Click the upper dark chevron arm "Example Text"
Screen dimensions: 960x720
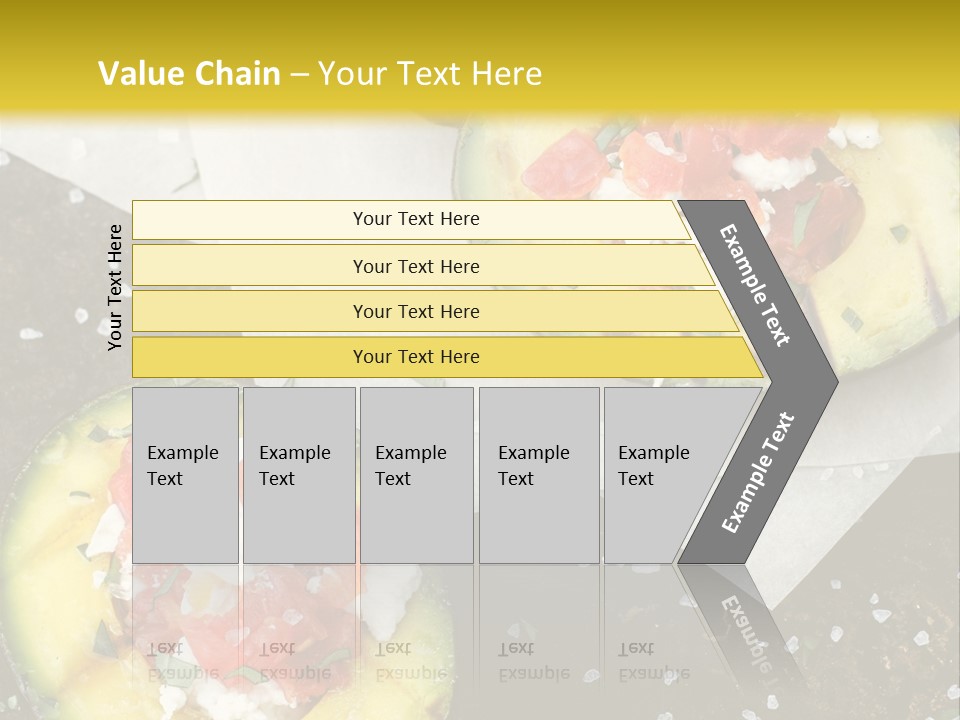tap(757, 283)
